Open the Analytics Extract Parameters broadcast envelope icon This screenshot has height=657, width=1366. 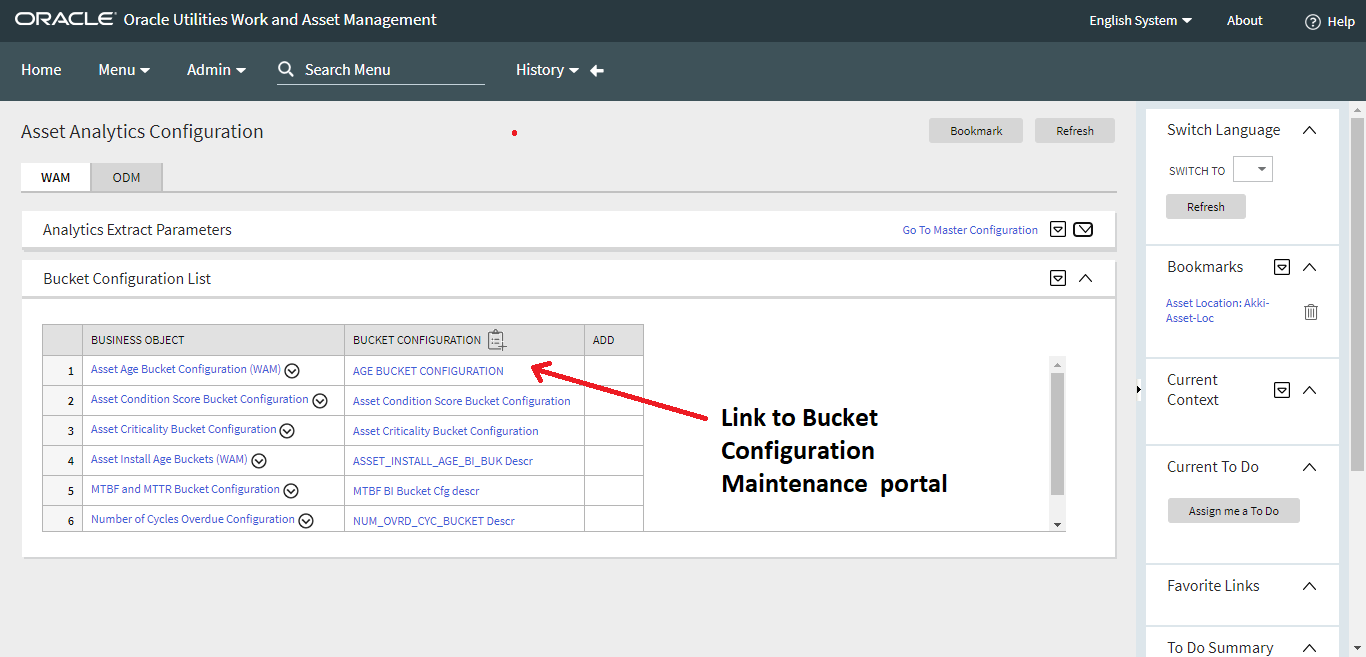click(x=1083, y=229)
